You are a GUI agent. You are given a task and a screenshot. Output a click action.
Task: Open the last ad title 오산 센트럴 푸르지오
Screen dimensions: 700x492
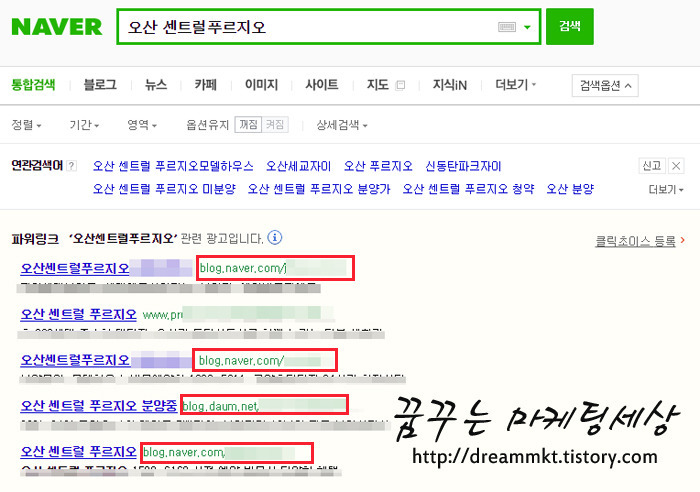point(79,451)
